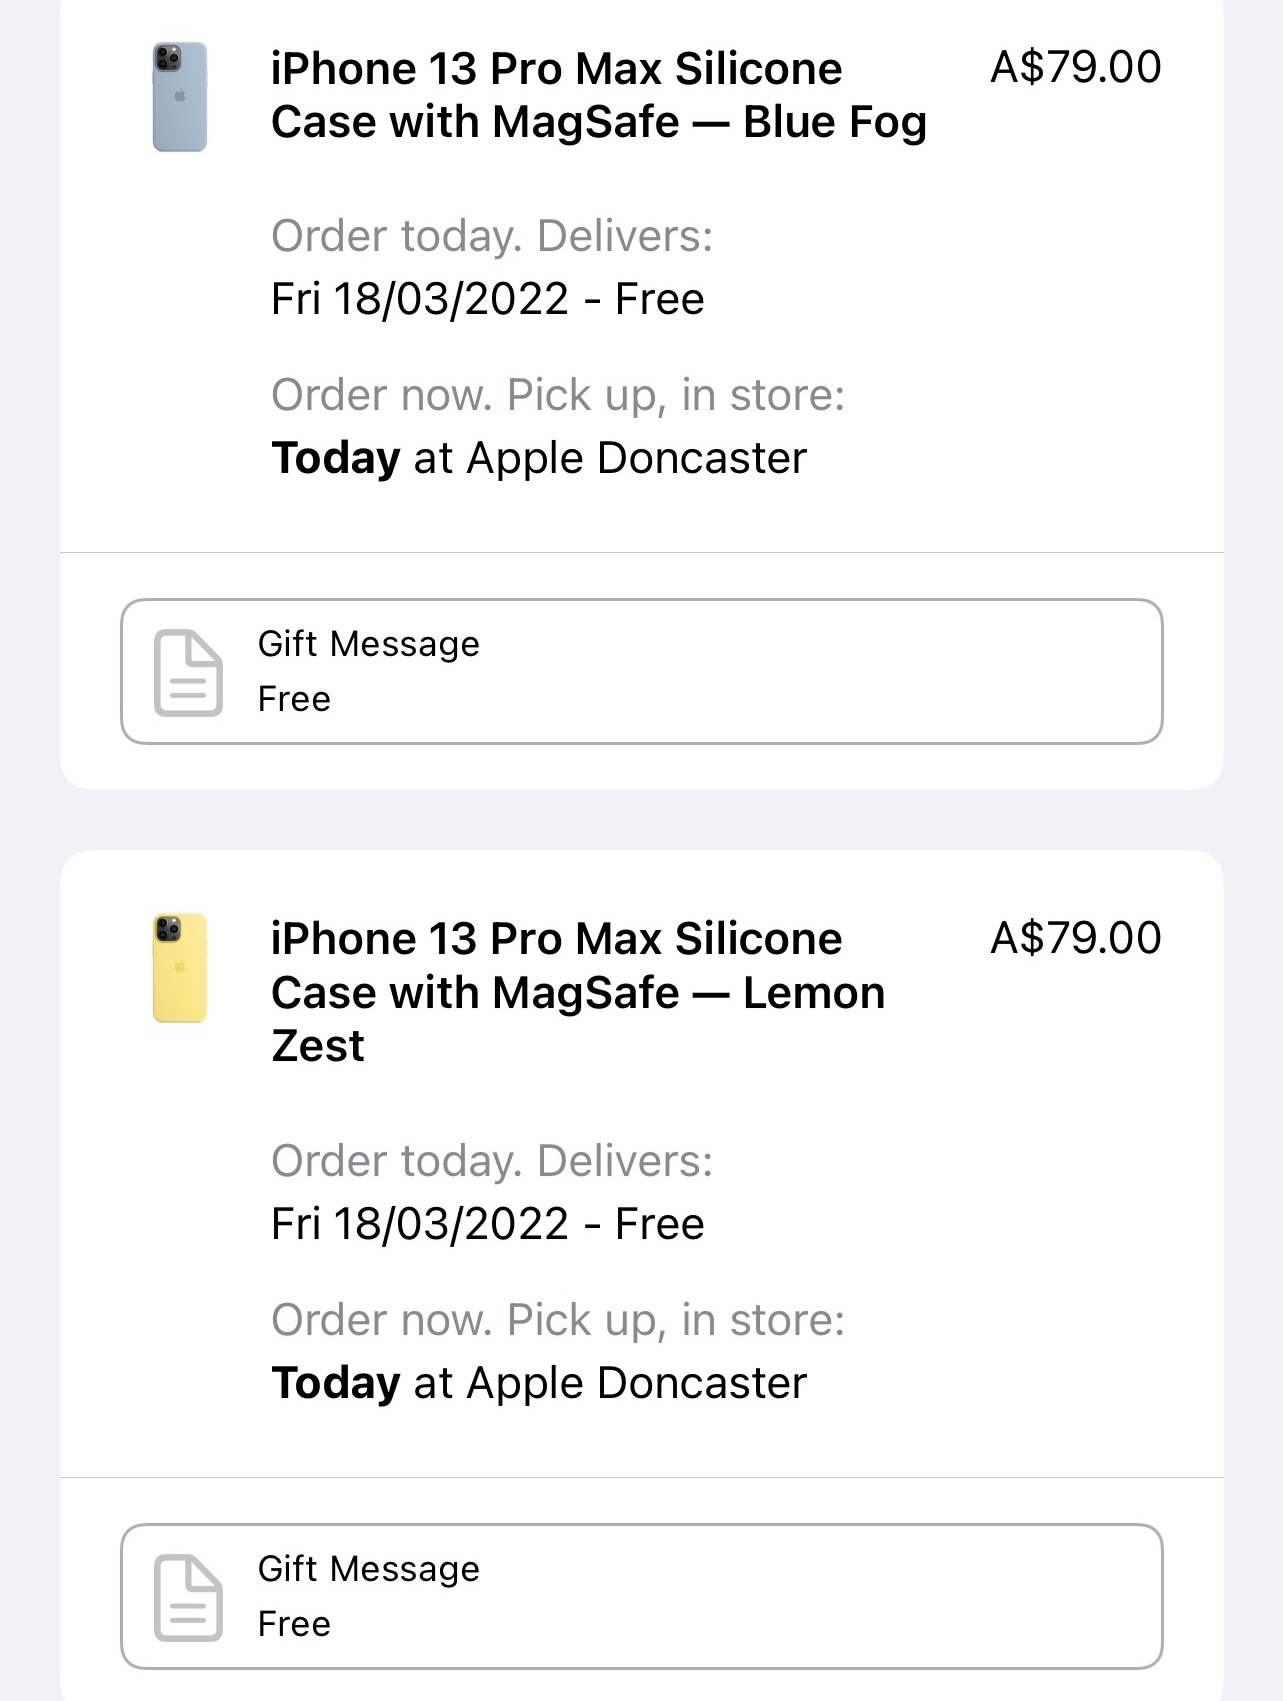Viewport: 1283px width, 1701px height.
Task: Select Today at Apple Doncaster pickup for Blue Fog
Action: [x=538, y=458]
